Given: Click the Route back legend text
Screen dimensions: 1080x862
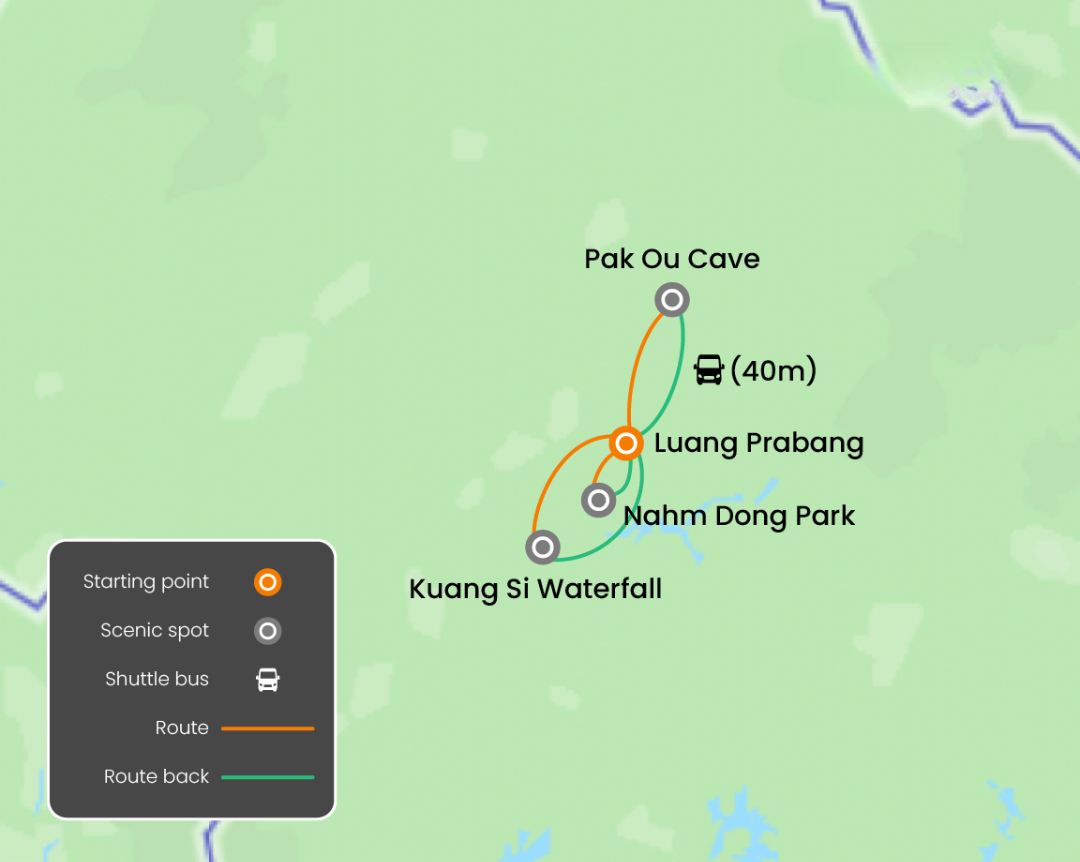Looking at the screenshot, I should (156, 777).
